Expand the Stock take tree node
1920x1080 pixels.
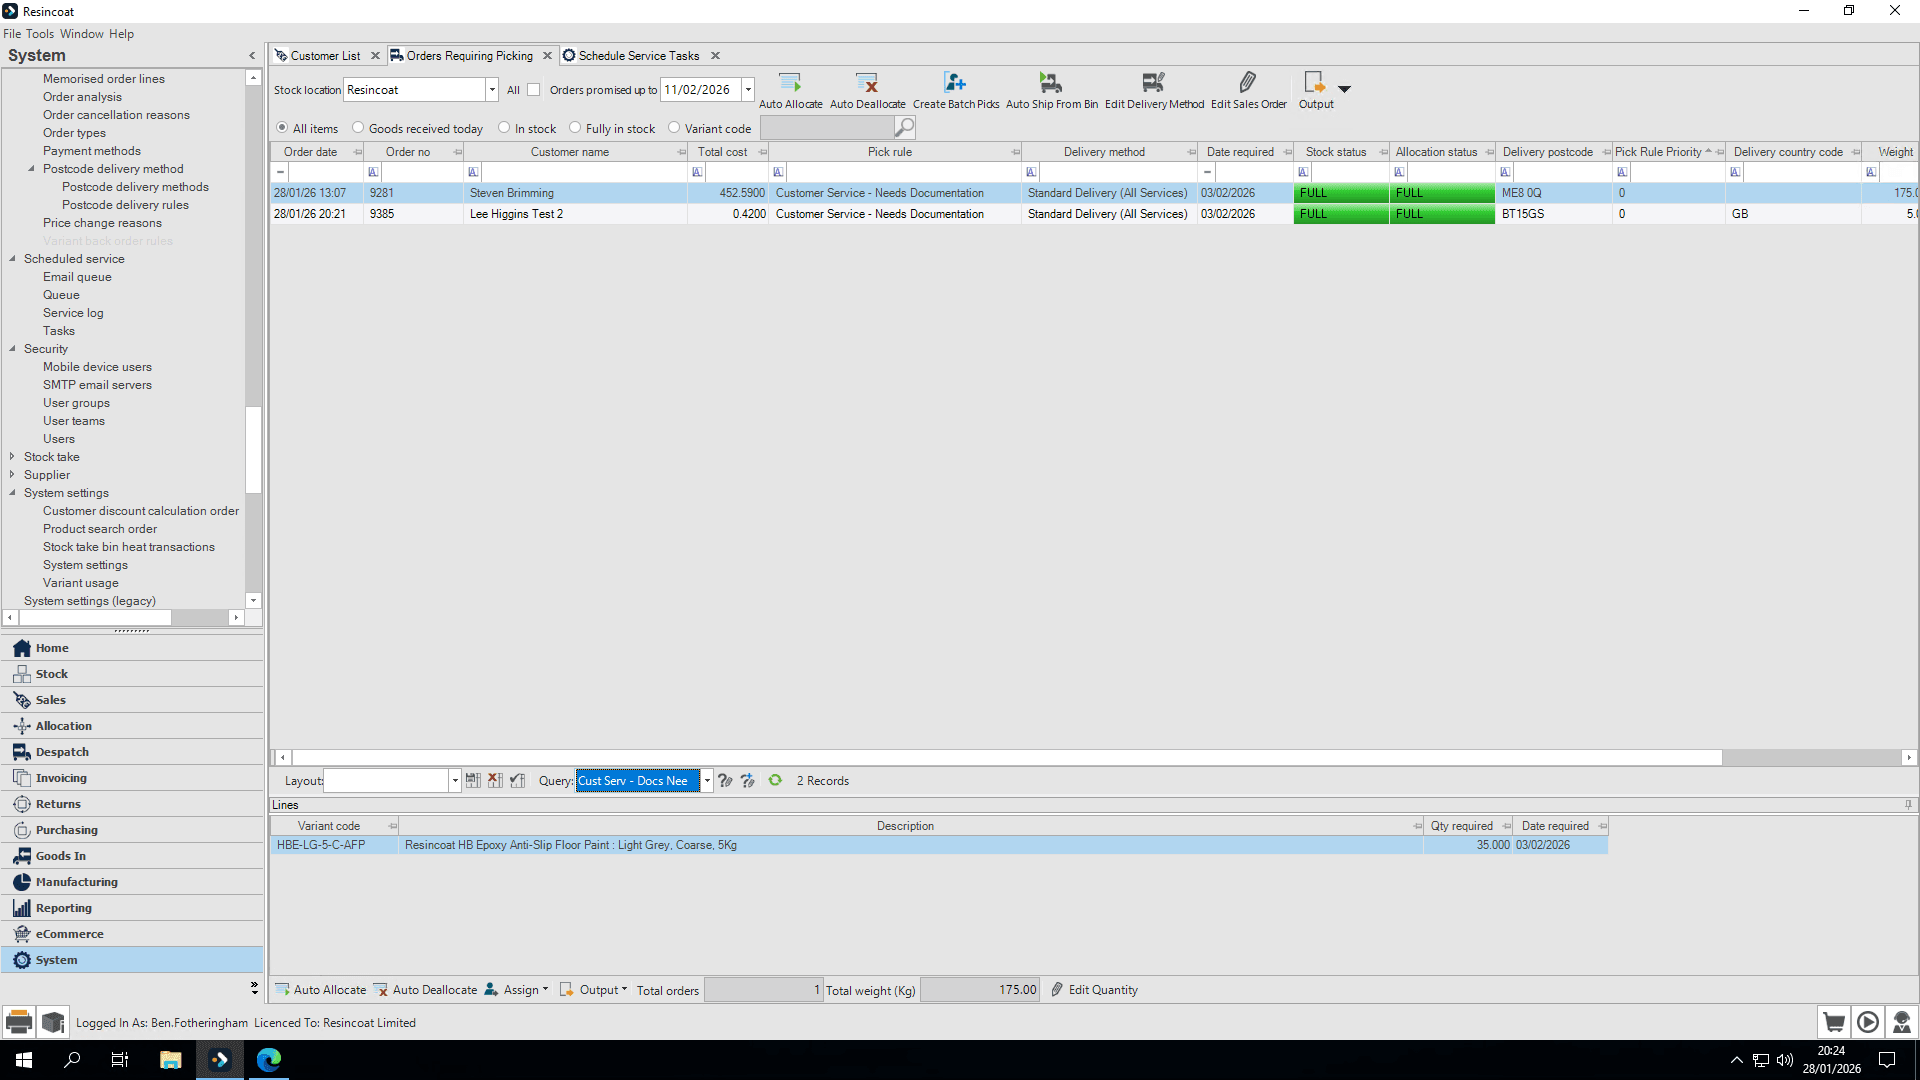tap(12, 457)
